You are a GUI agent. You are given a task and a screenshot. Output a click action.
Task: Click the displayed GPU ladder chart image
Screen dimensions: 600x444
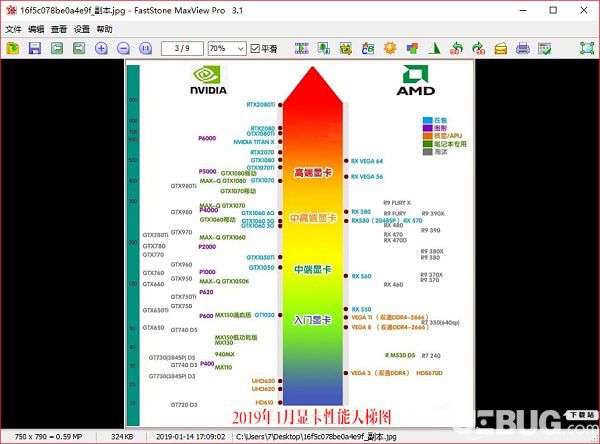[x=300, y=243]
